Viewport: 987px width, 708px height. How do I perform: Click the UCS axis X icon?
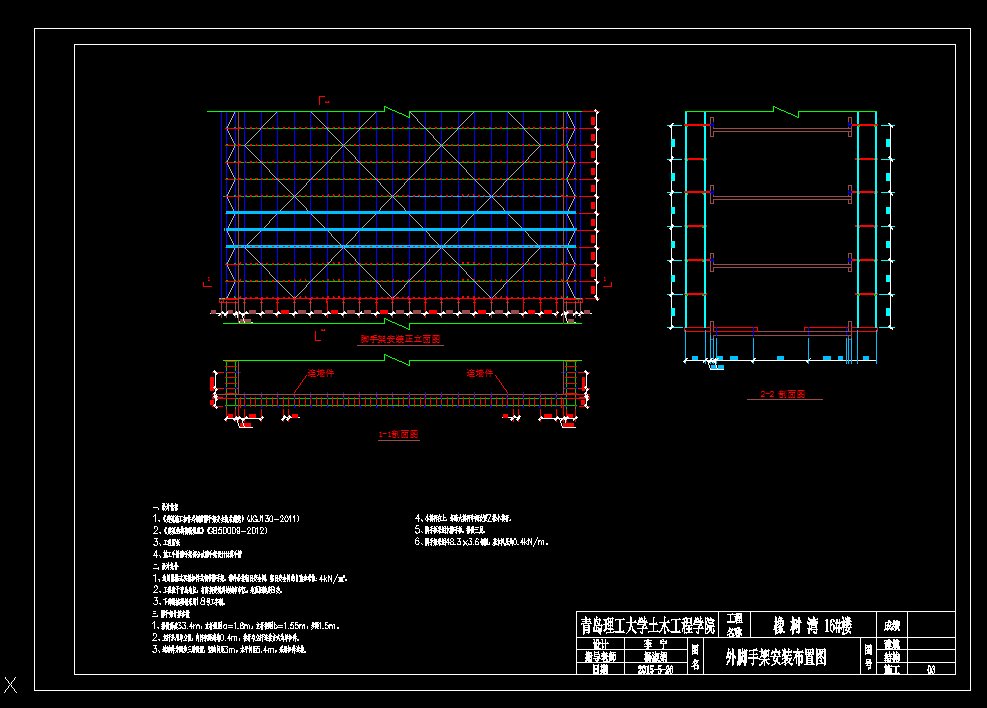[11, 684]
